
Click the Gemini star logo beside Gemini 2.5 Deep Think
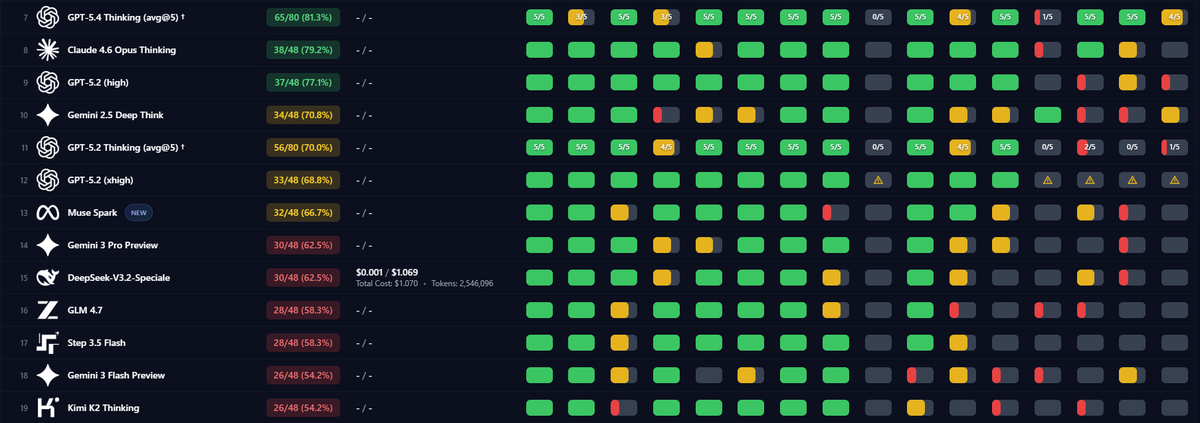coord(47,115)
